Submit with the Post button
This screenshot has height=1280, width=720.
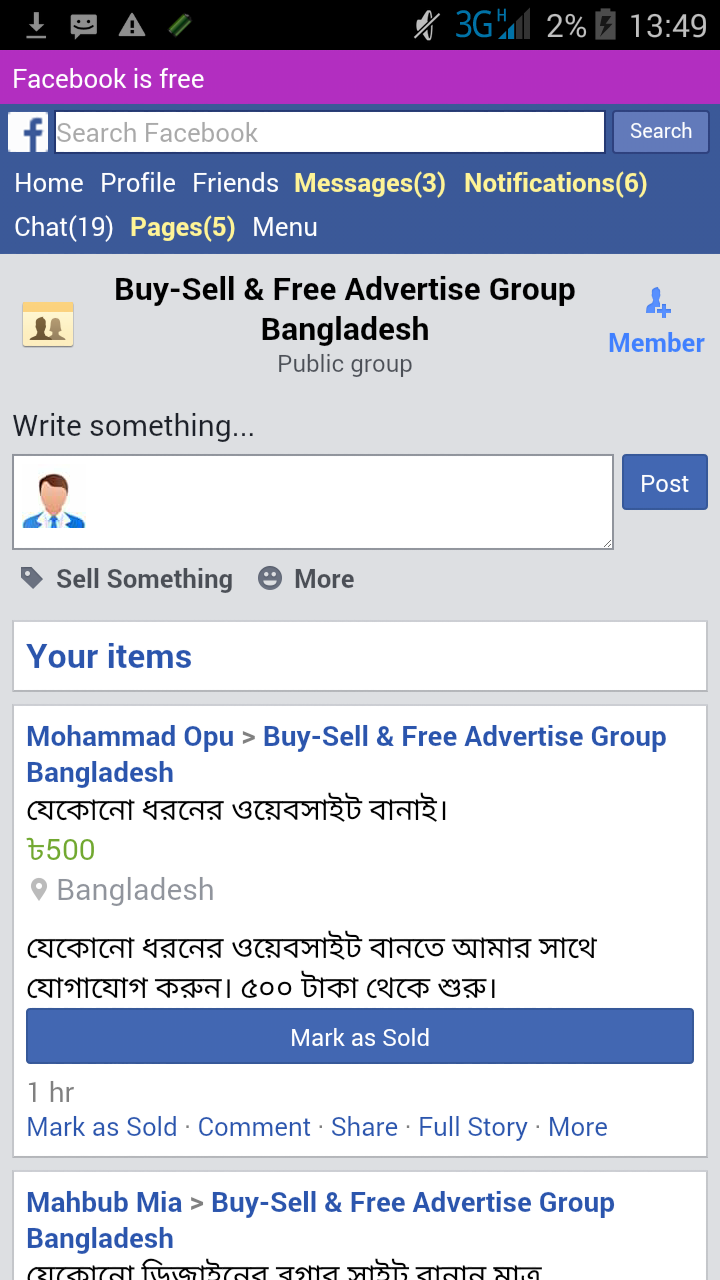[x=664, y=483]
